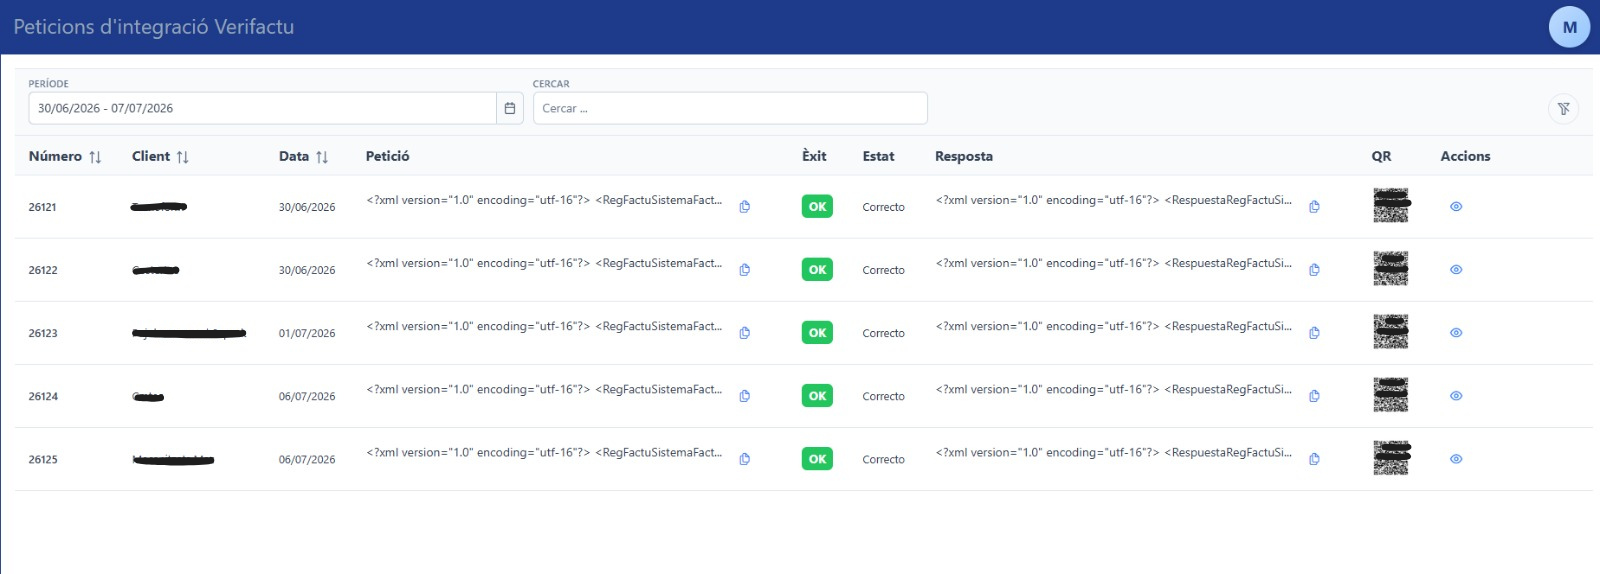This screenshot has width=1600, height=574.
Task: View details of request 26122 via eye icon
Action: pyautogui.click(x=1456, y=270)
